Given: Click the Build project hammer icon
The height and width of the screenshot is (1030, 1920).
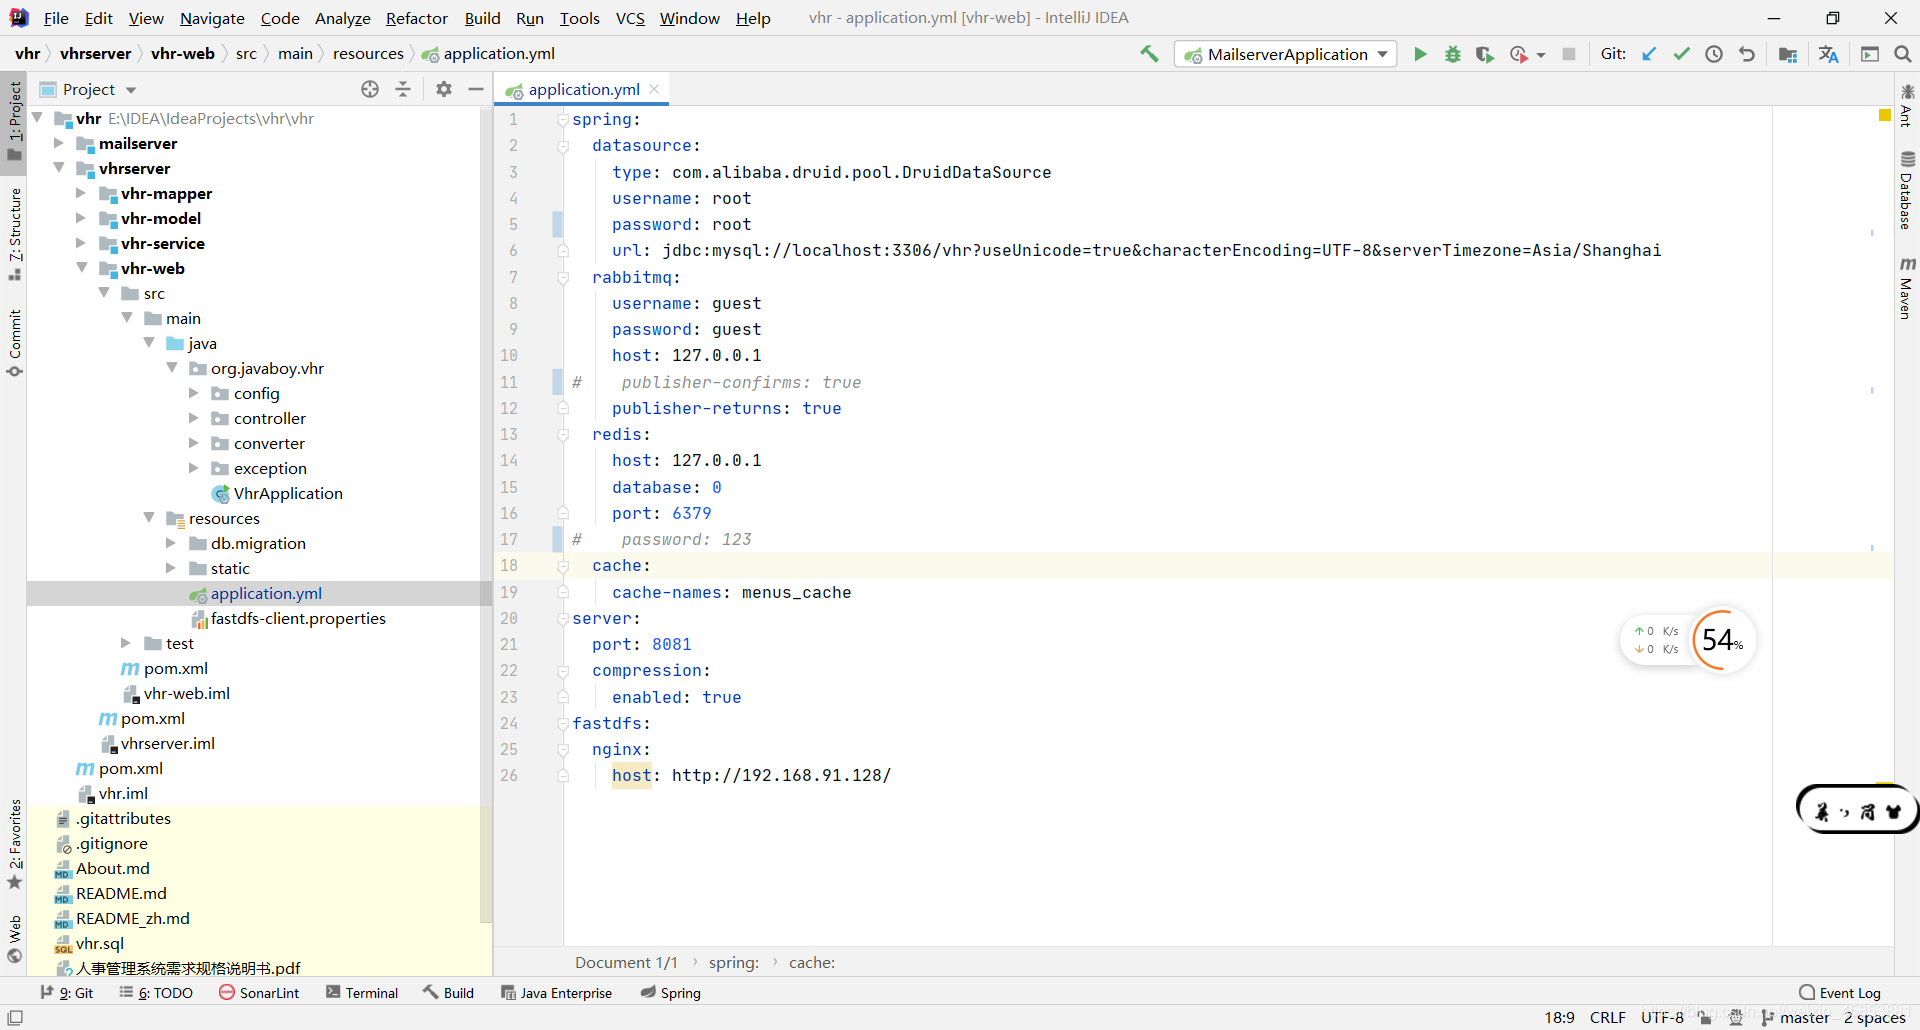Looking at the screenshot, I should click(x=1149, y=54).
